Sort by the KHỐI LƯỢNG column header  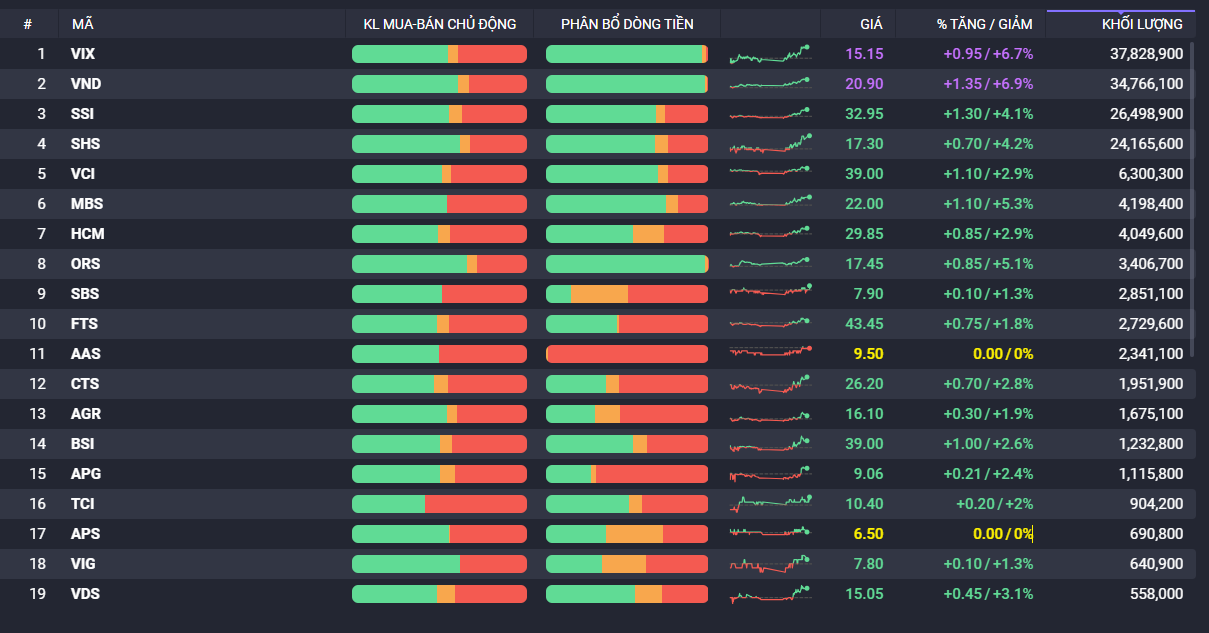click(1148, 24)
